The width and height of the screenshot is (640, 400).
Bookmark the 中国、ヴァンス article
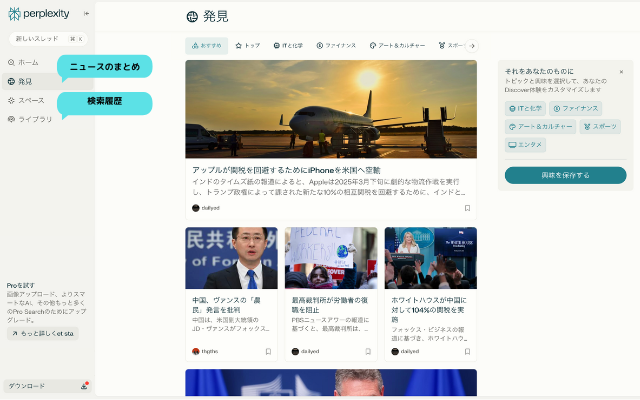tap(268, 351)
